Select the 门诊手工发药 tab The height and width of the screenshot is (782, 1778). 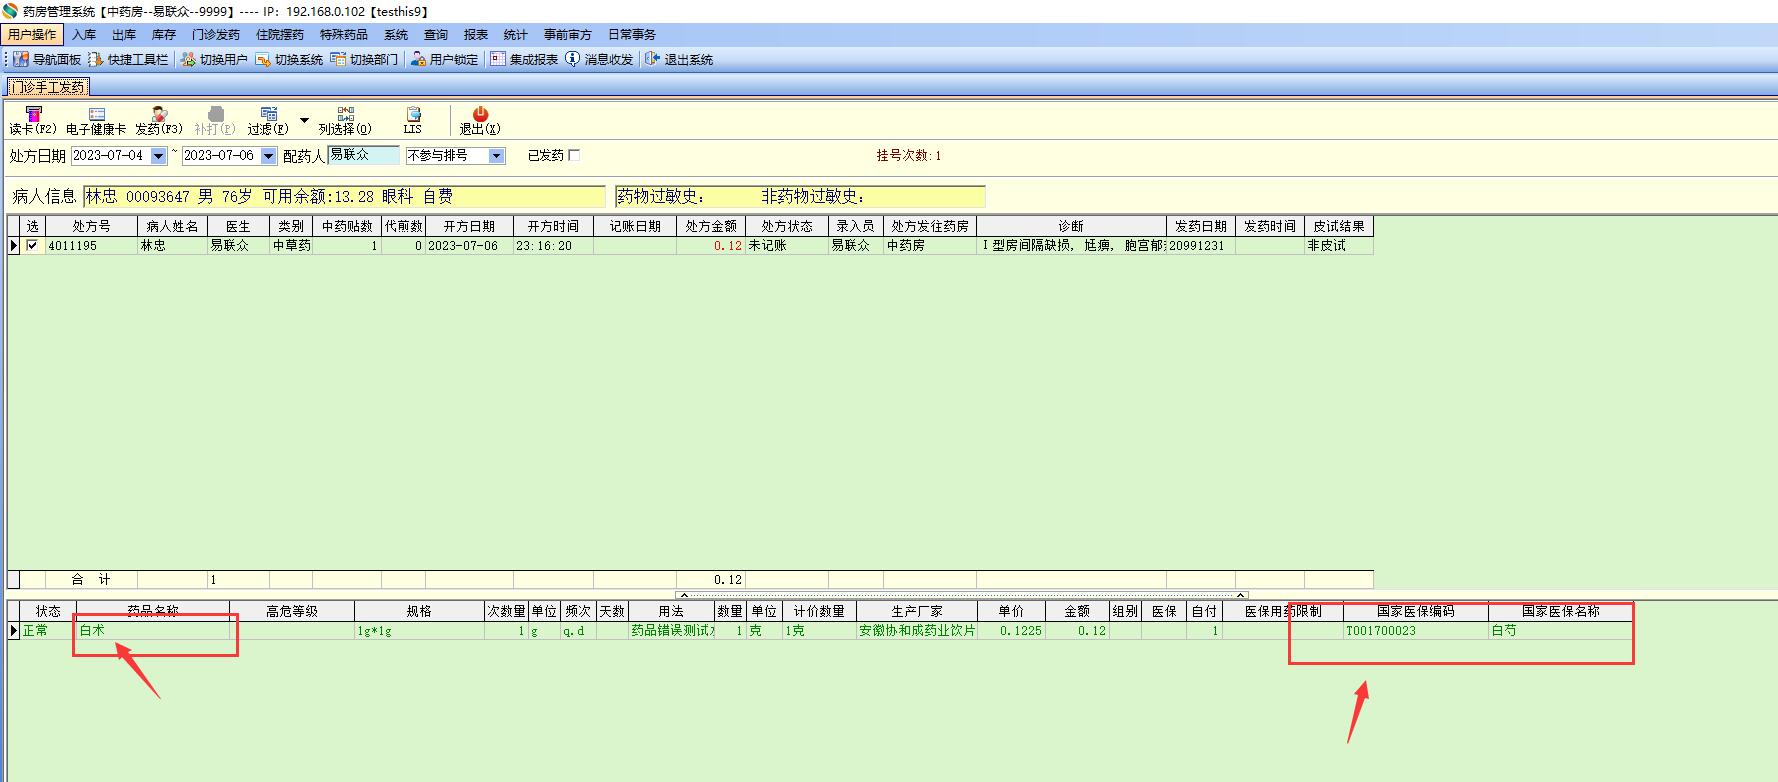coord(48,87)
